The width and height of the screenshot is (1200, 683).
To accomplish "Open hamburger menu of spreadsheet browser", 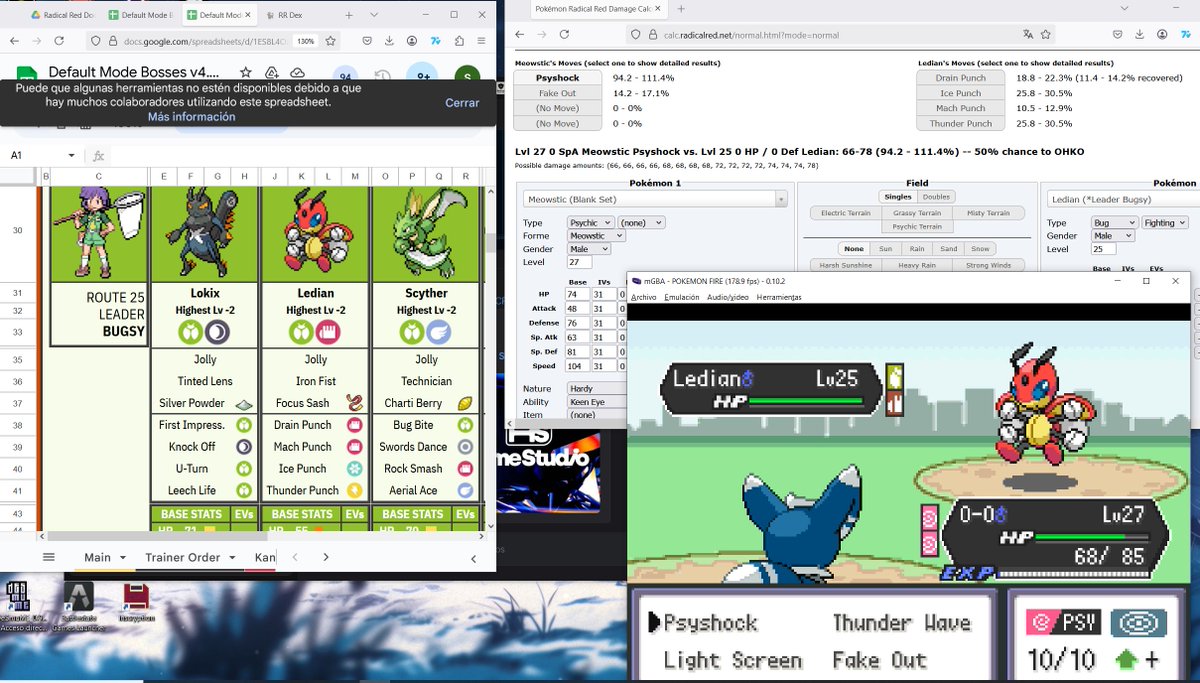I will coord(482,42).
